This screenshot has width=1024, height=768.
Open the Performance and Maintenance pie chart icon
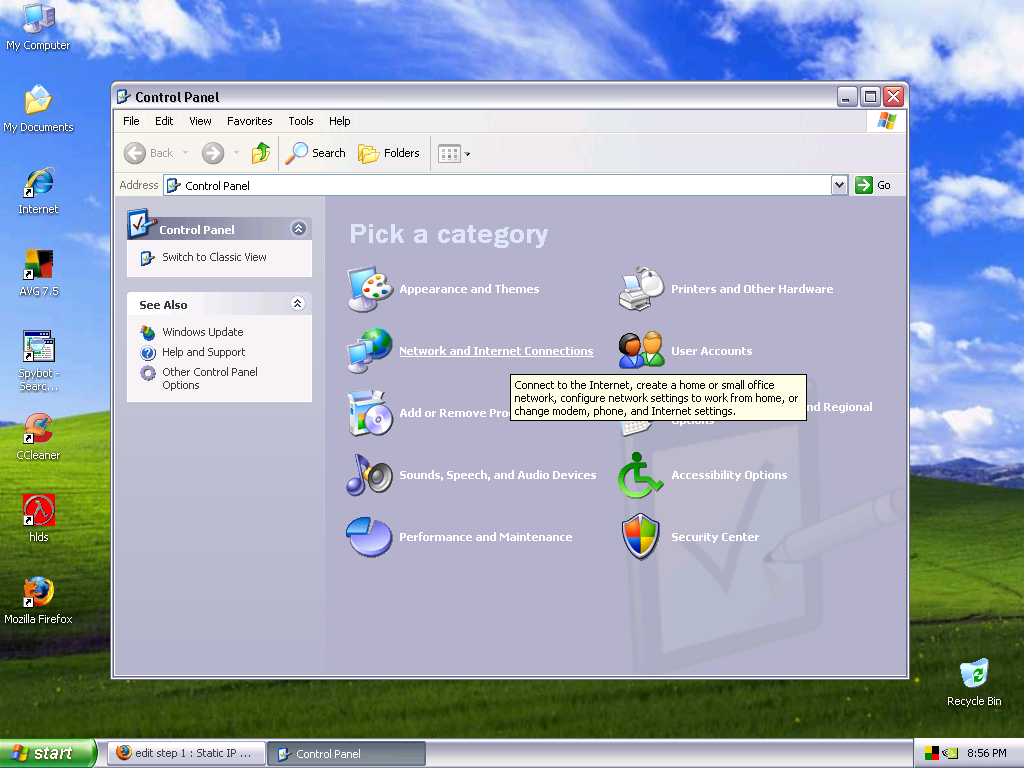click(370, 537)
